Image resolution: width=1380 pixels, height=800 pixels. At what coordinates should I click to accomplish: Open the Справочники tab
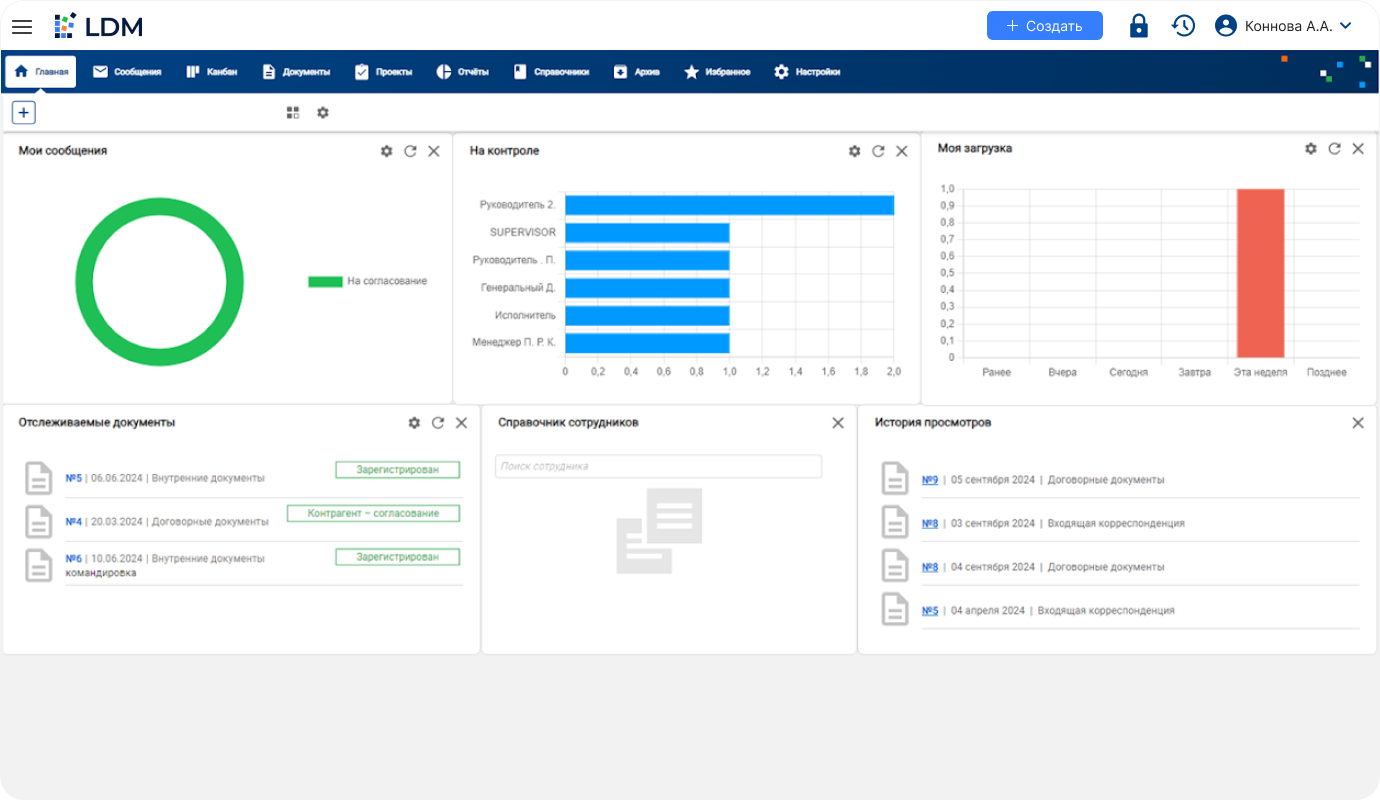pos(550,72)
